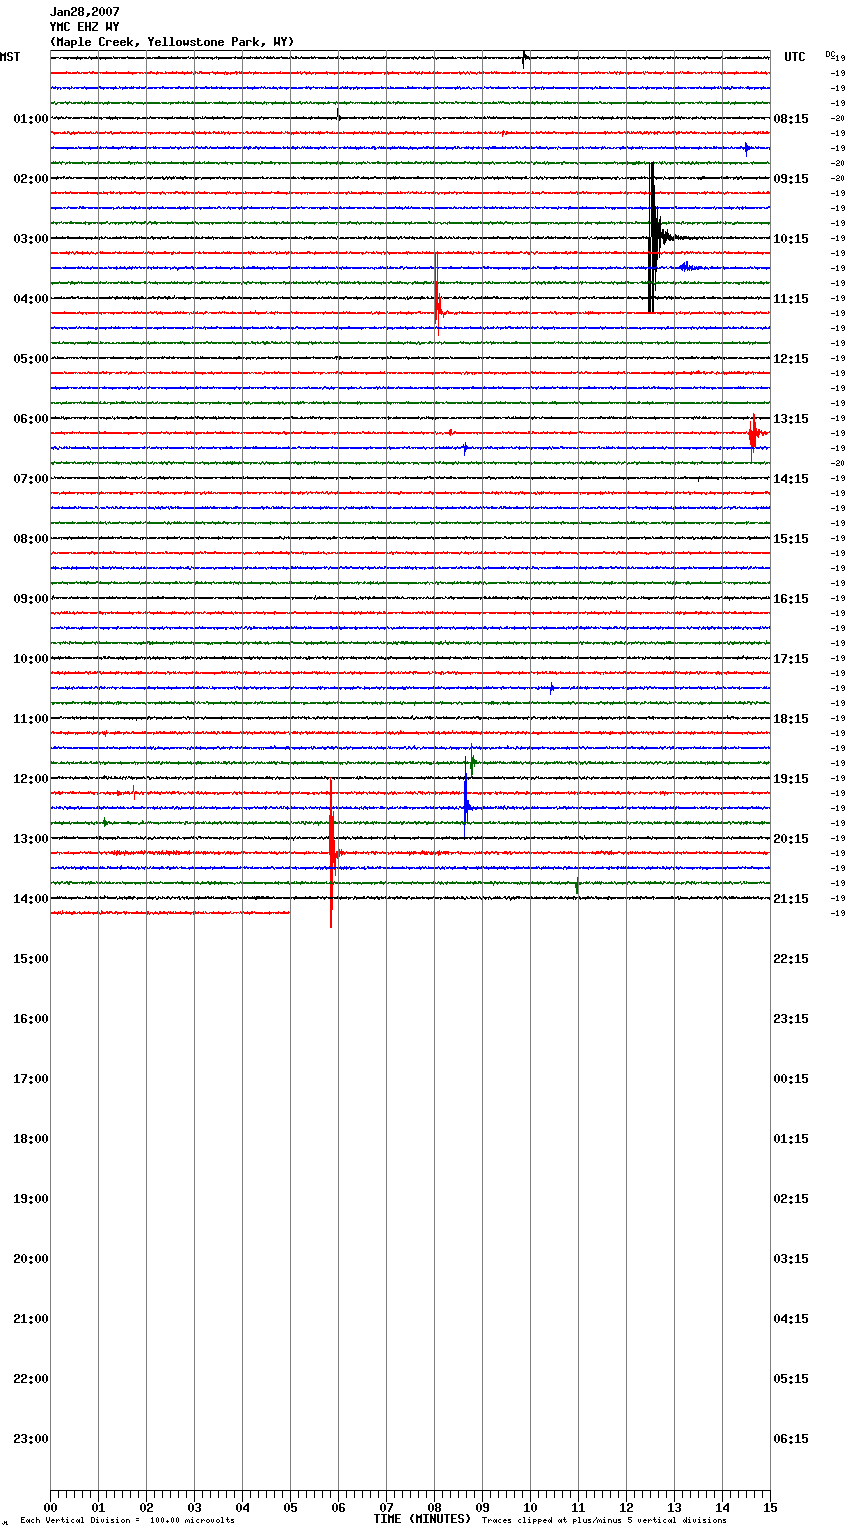This screenshot has height=1534, width=850.
Task: Click the "21:15" UTC time label
Action: (x=791, y=899)
